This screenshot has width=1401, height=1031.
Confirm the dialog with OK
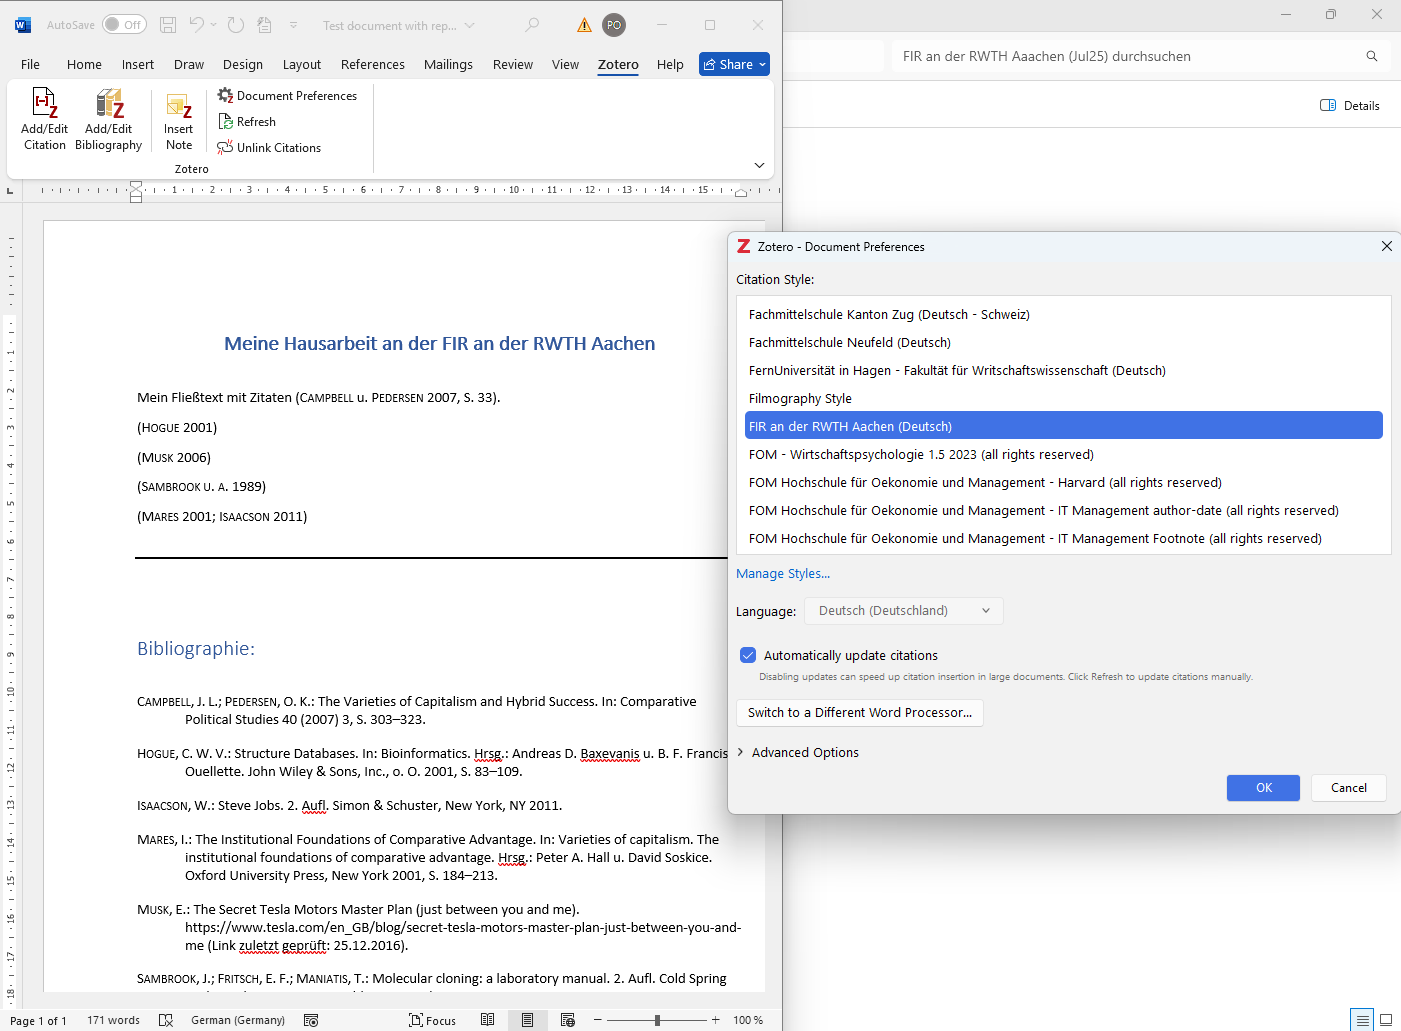click(1264, 788)
